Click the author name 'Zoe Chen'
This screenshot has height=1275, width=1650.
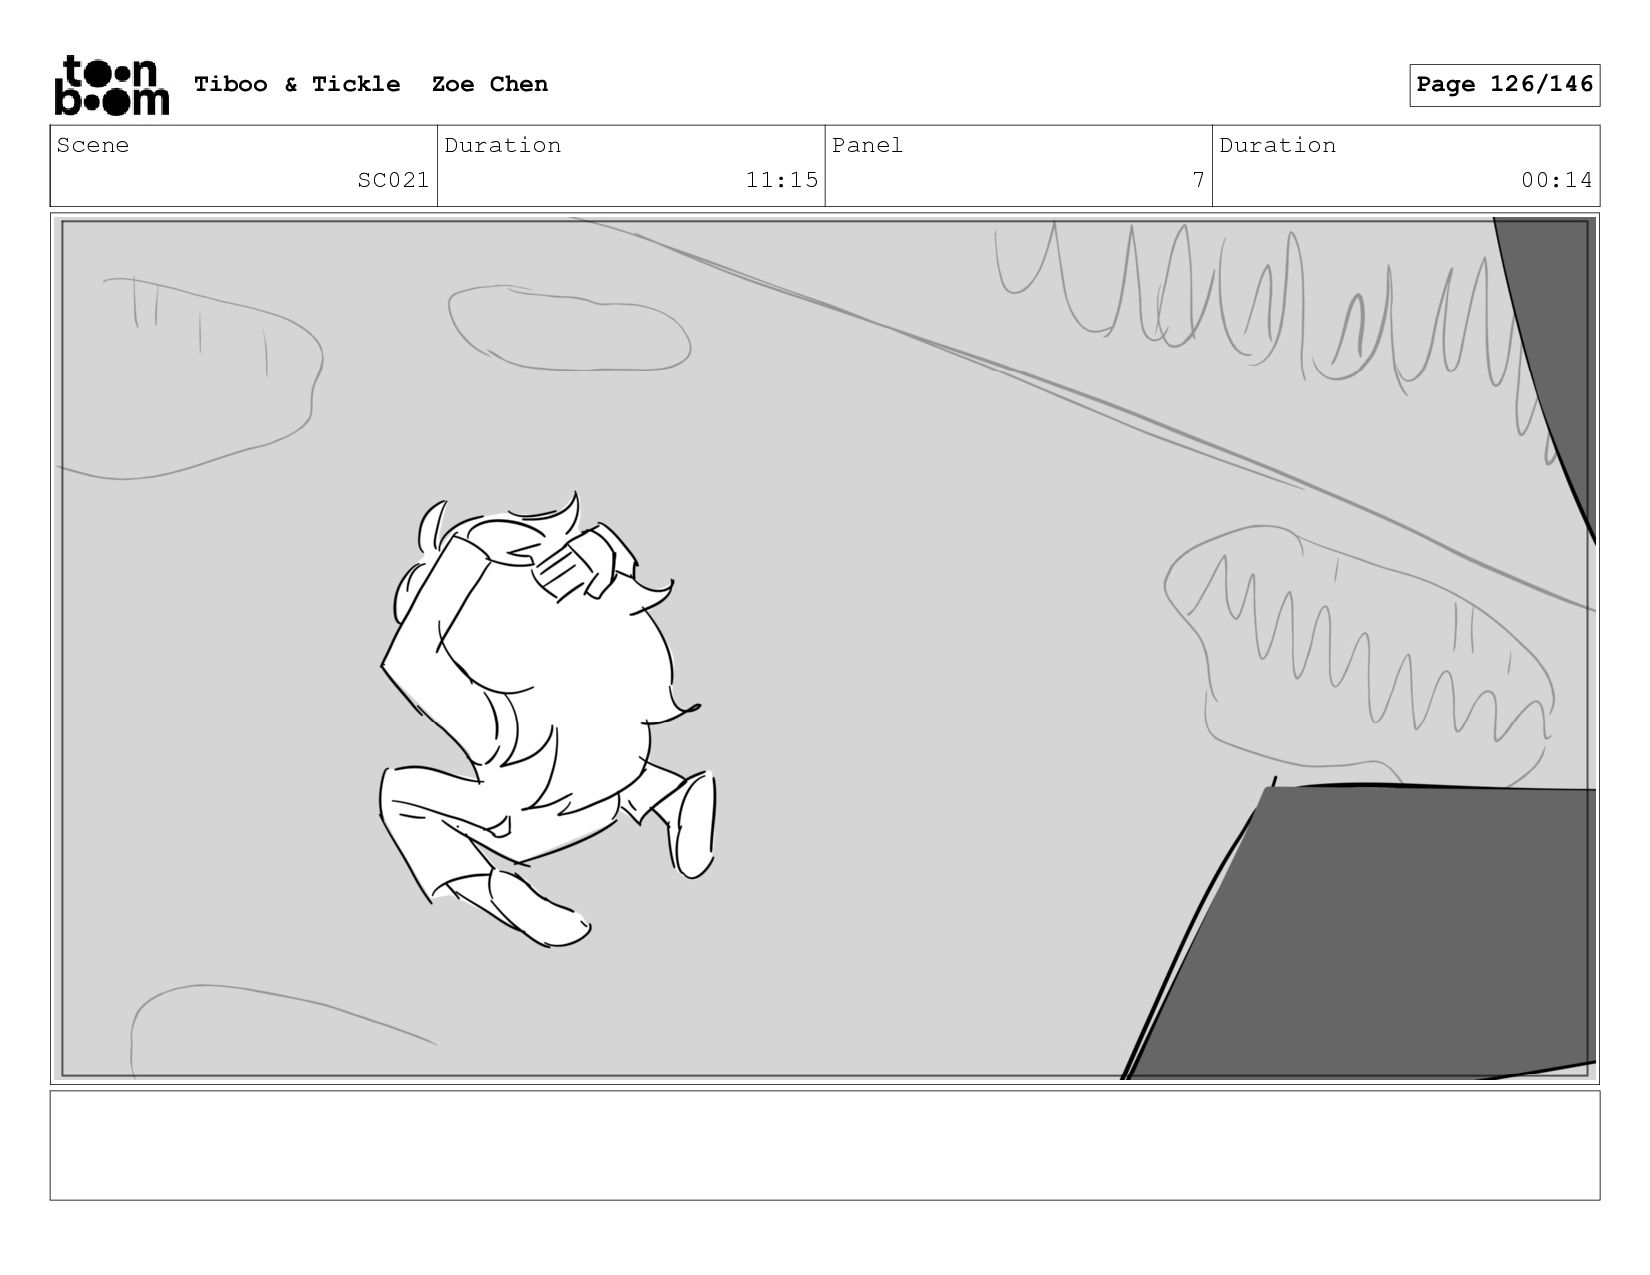tap(490, 84)
